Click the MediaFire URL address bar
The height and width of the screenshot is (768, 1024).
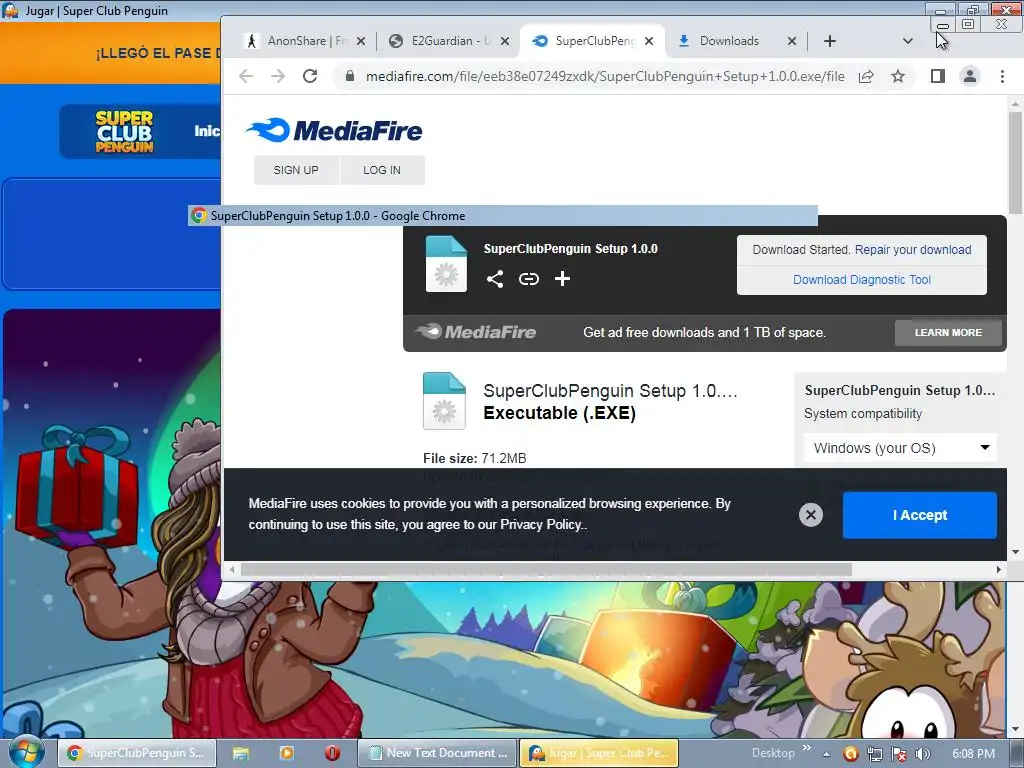point(604,76)
